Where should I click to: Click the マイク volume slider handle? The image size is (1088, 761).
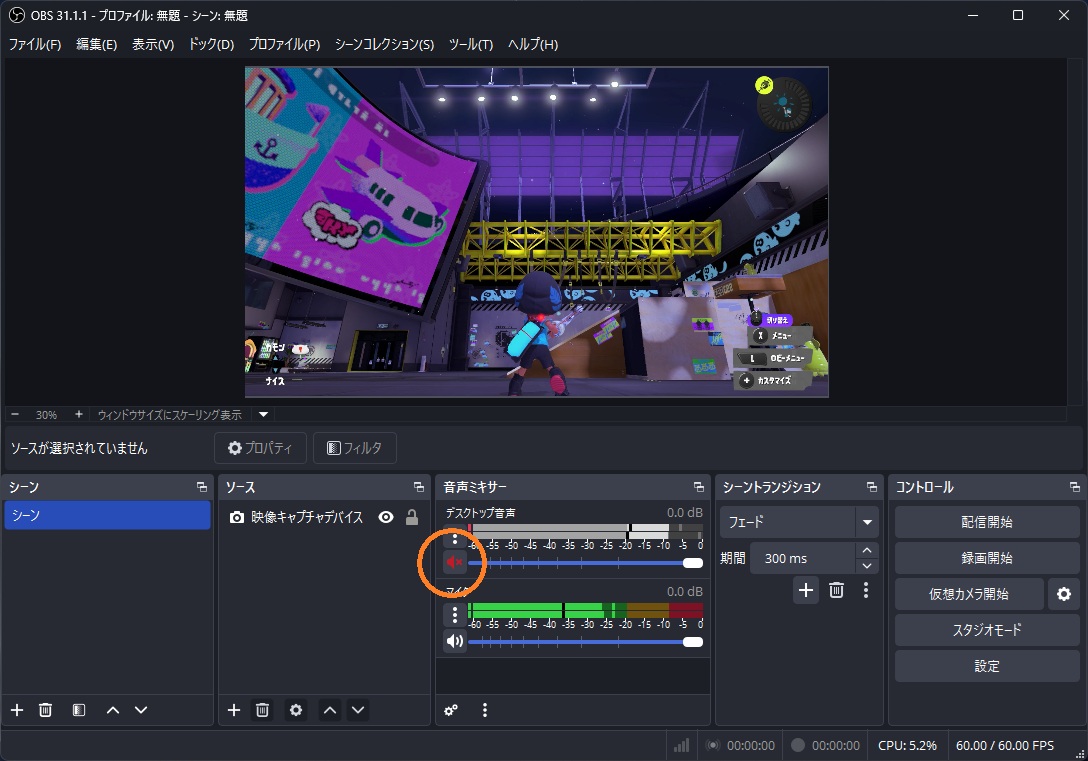coord(692,642)
